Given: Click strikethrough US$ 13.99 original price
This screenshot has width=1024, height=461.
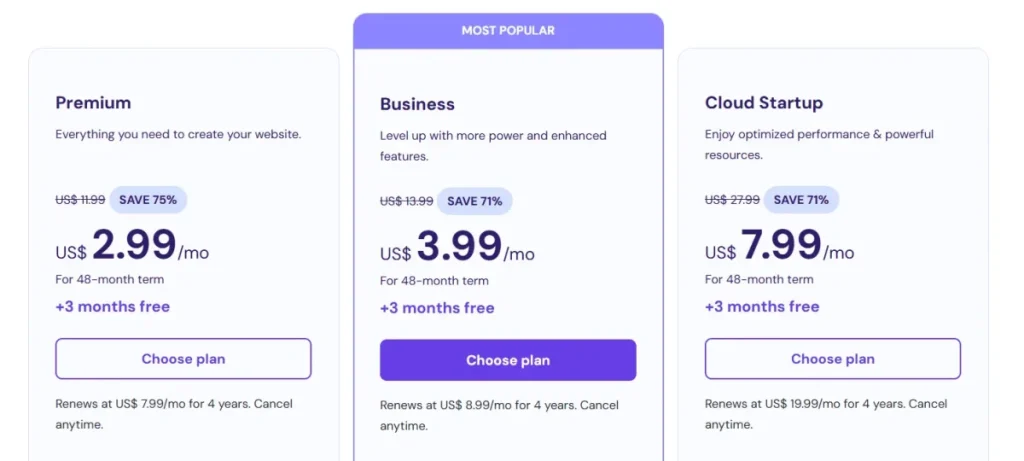Looking at the screenshot, I should 406,201.
